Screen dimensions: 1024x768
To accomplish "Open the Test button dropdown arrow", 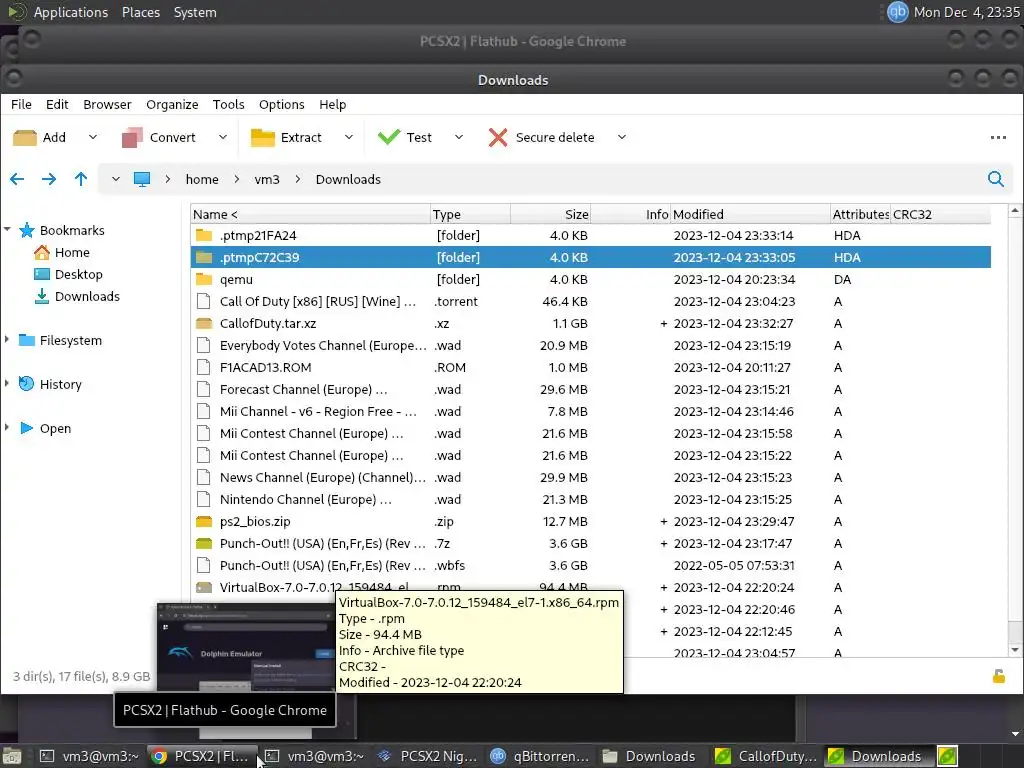I will [459, 137].
